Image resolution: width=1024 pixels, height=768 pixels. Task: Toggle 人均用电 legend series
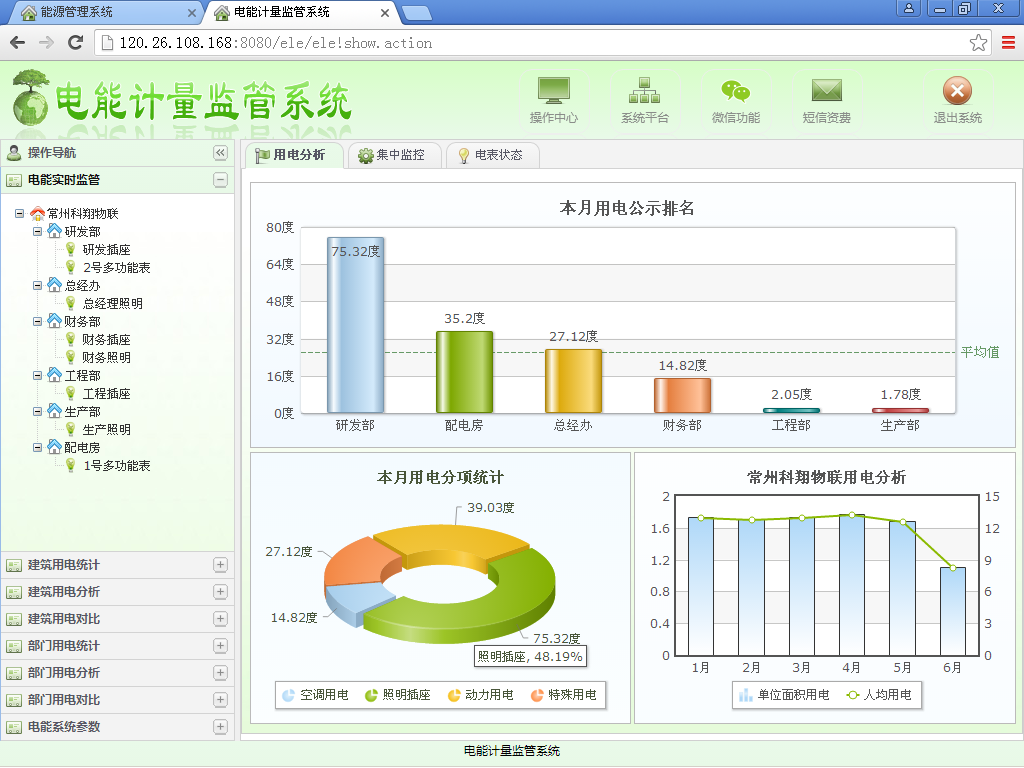[x=879, y=695]
